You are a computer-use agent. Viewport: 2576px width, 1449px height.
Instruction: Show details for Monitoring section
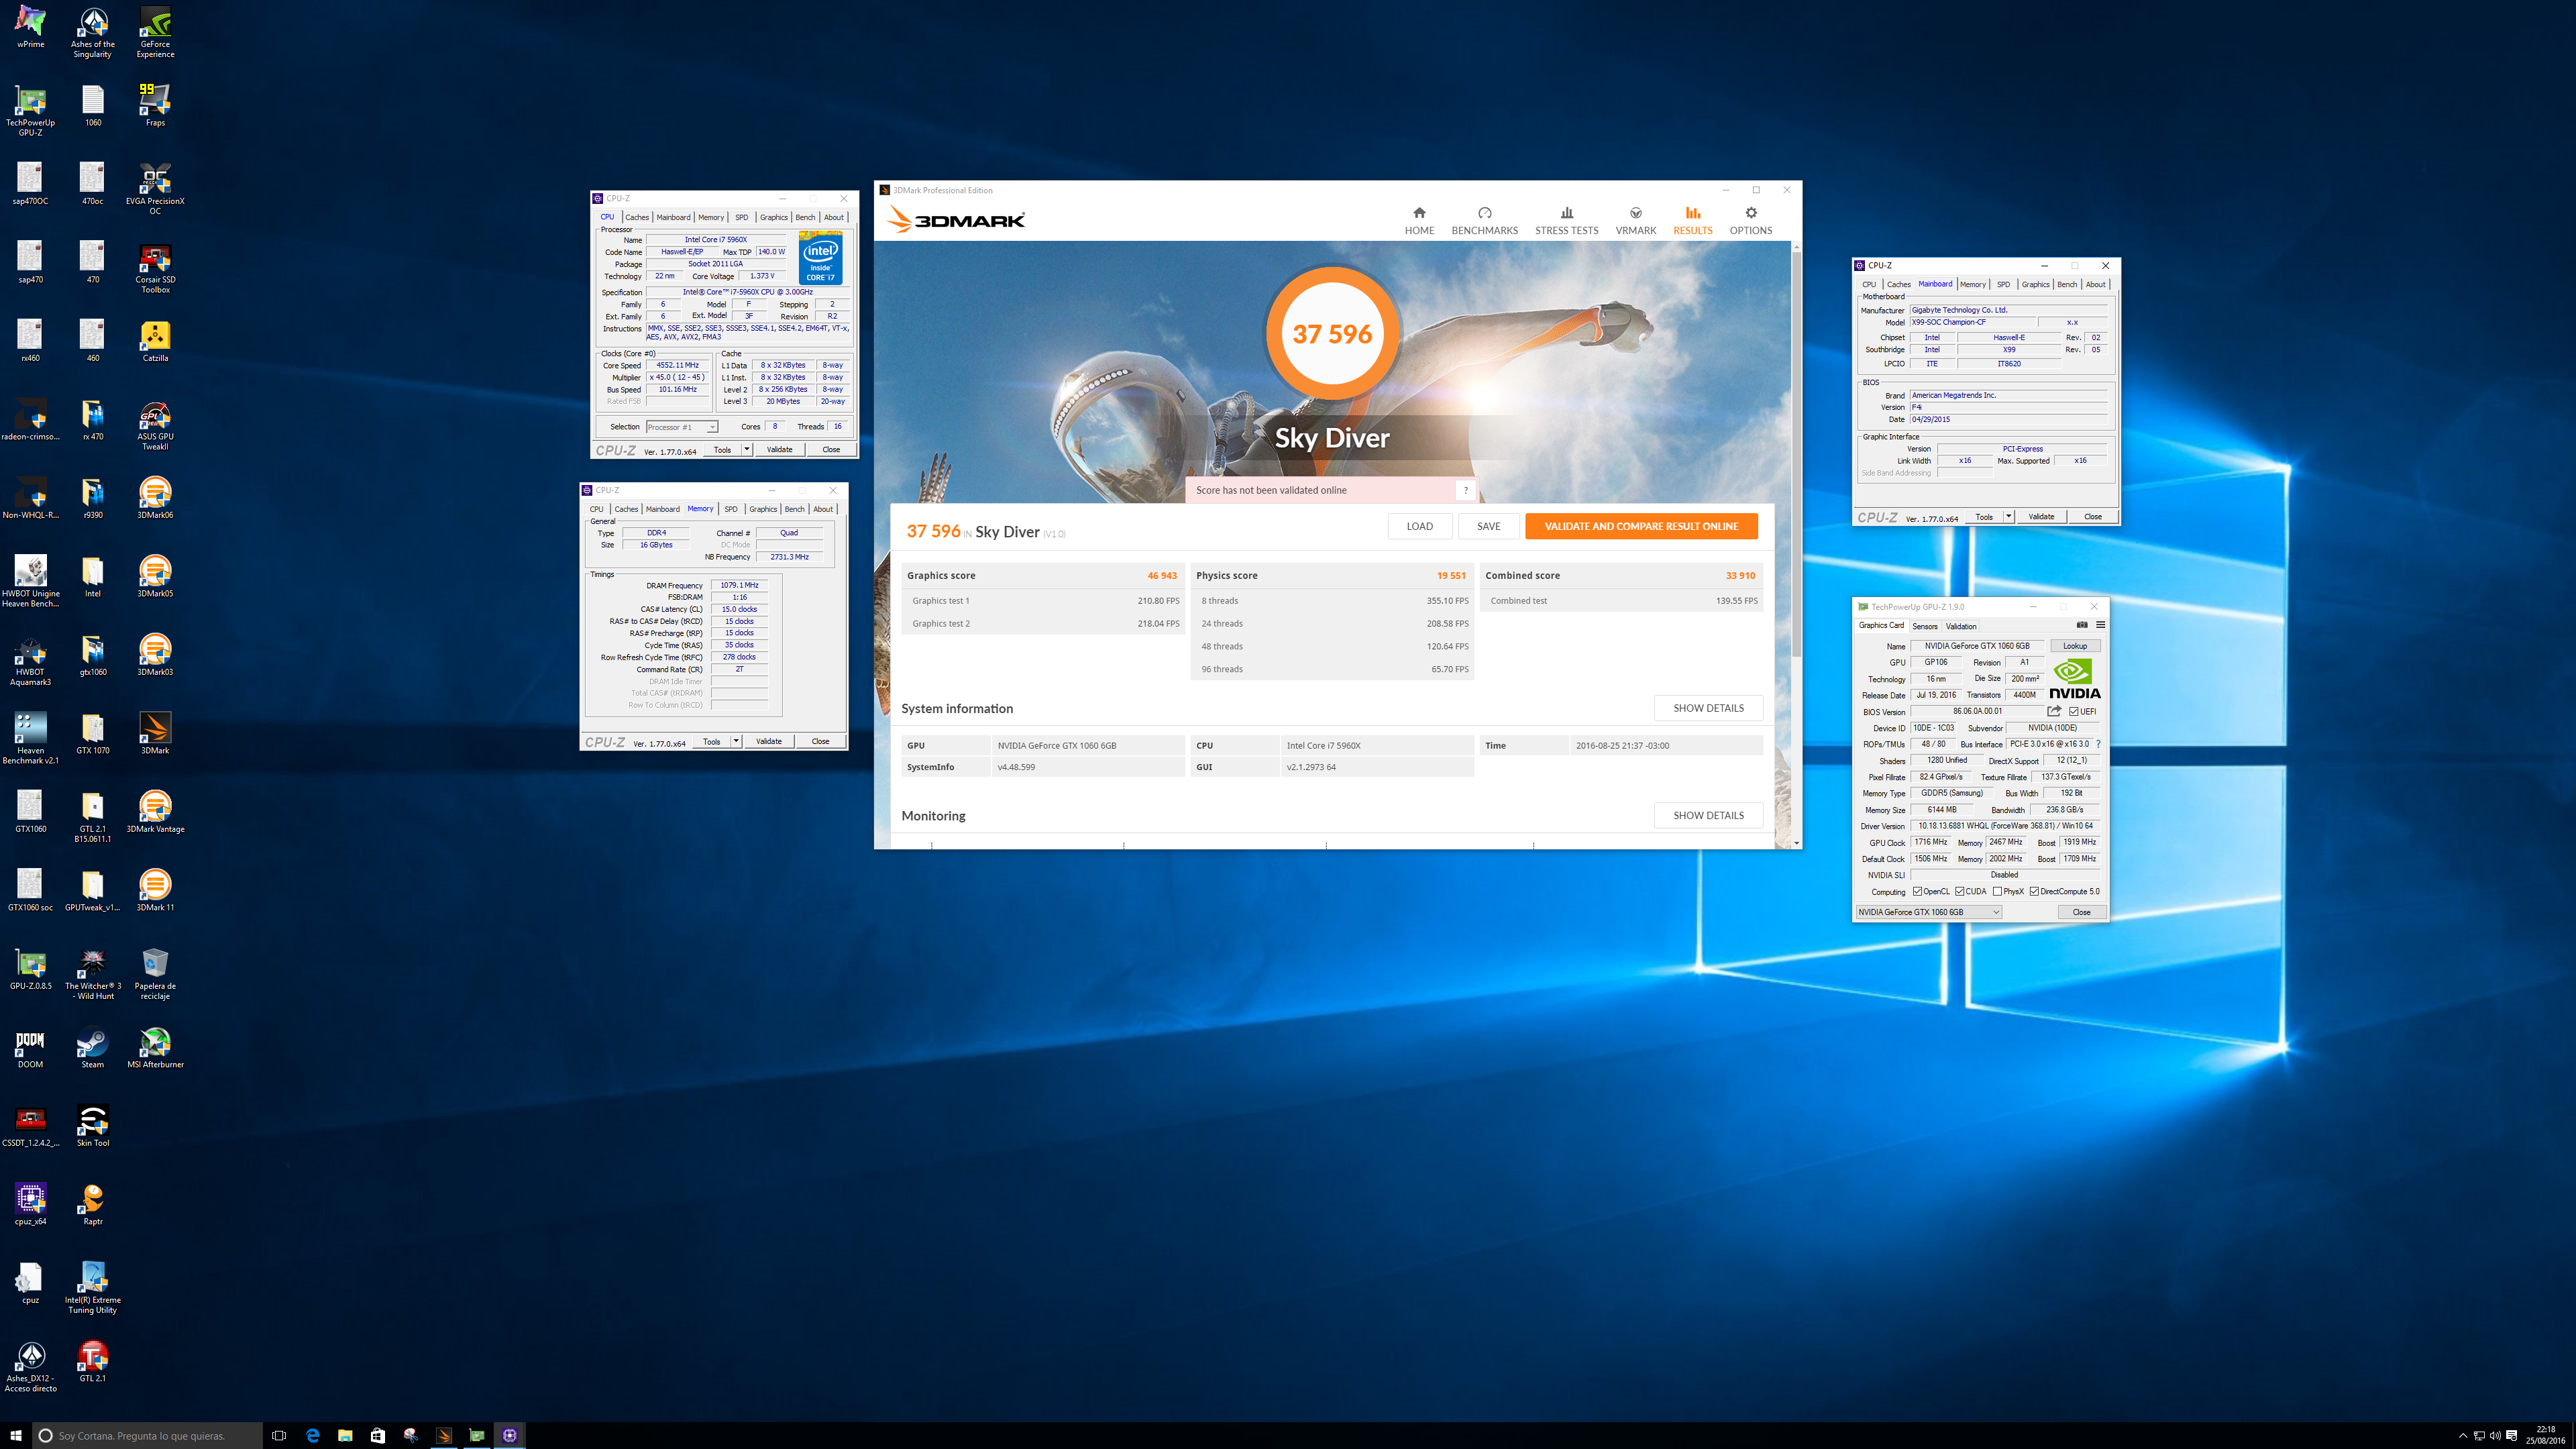click(x=1708, y=815)
